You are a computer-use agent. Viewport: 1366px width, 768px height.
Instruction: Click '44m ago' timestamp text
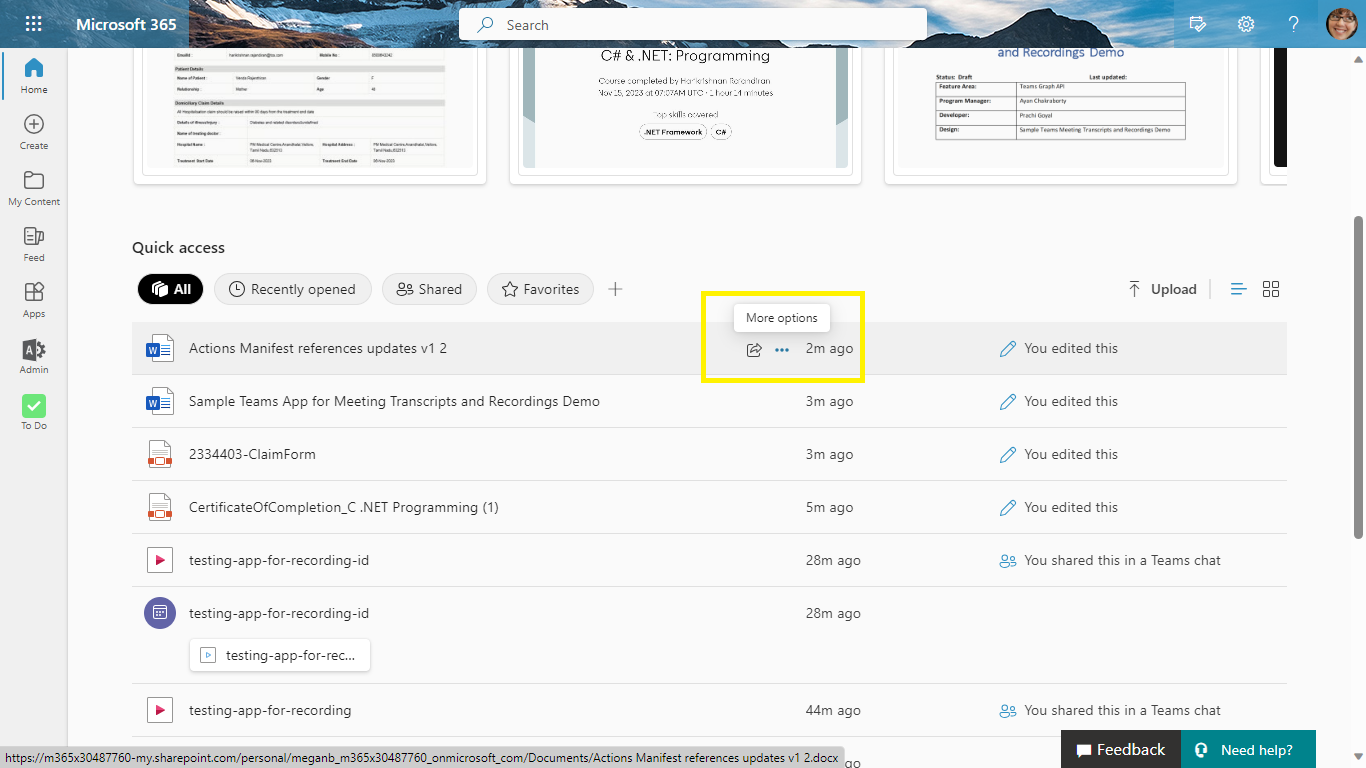(833, 710)
